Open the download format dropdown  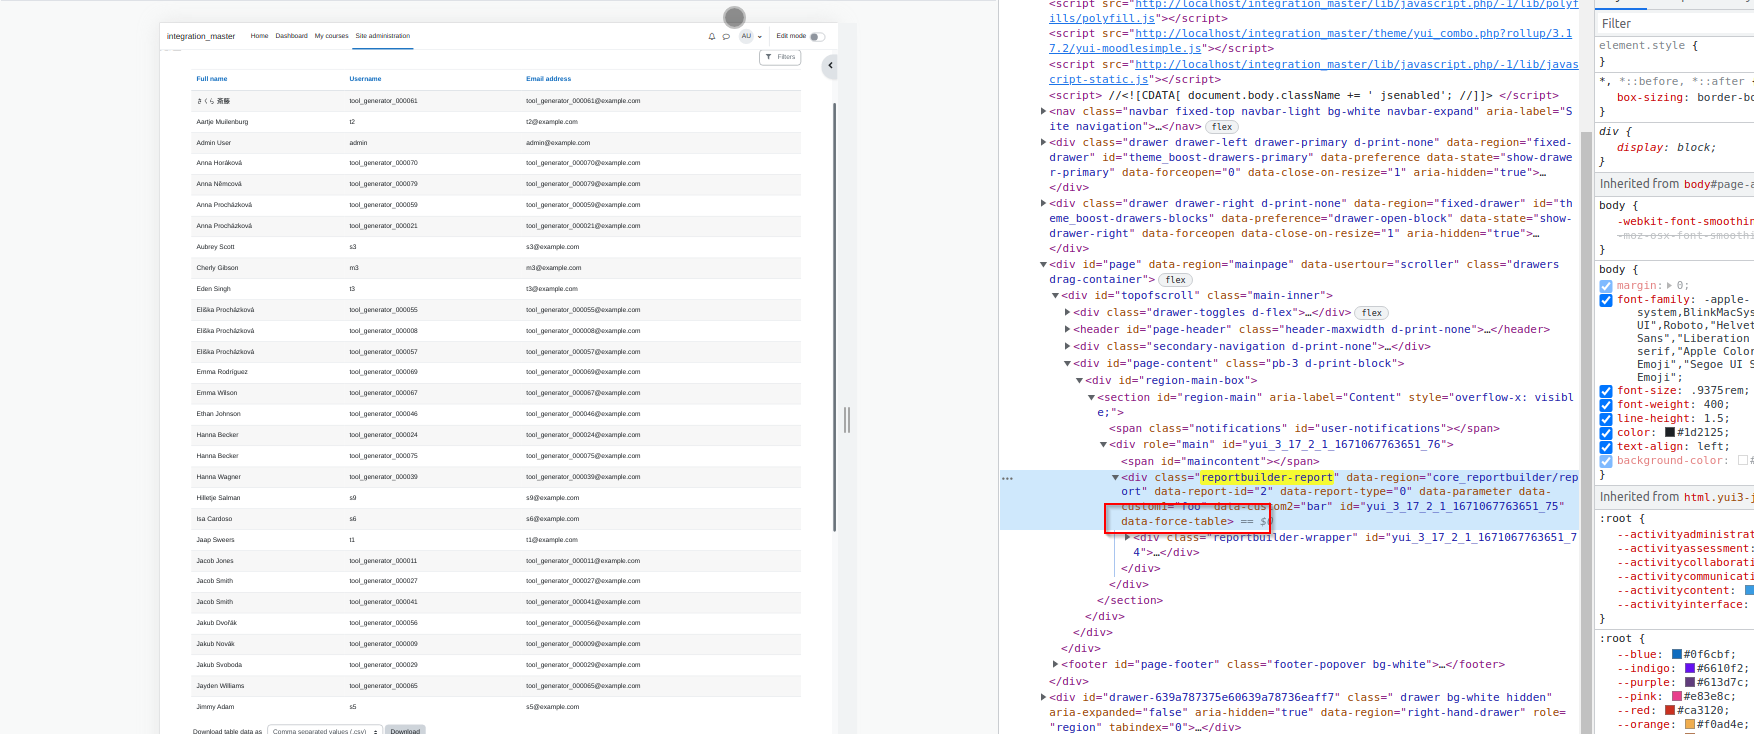(x=326, y=730)
